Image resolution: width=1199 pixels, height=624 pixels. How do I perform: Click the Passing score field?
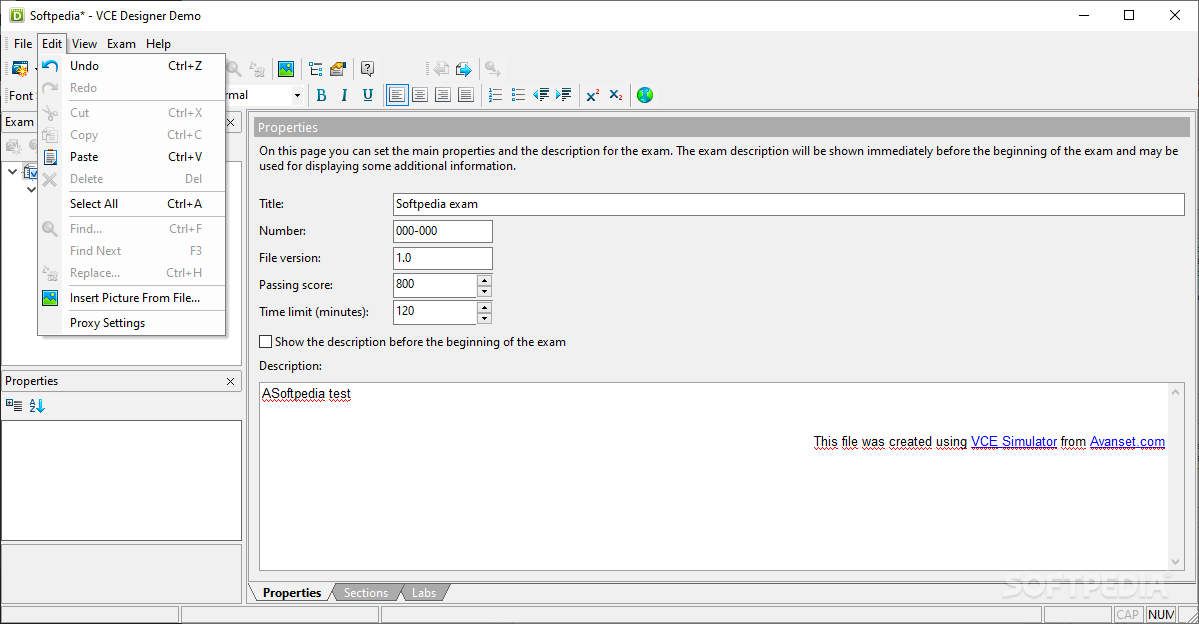435,284
